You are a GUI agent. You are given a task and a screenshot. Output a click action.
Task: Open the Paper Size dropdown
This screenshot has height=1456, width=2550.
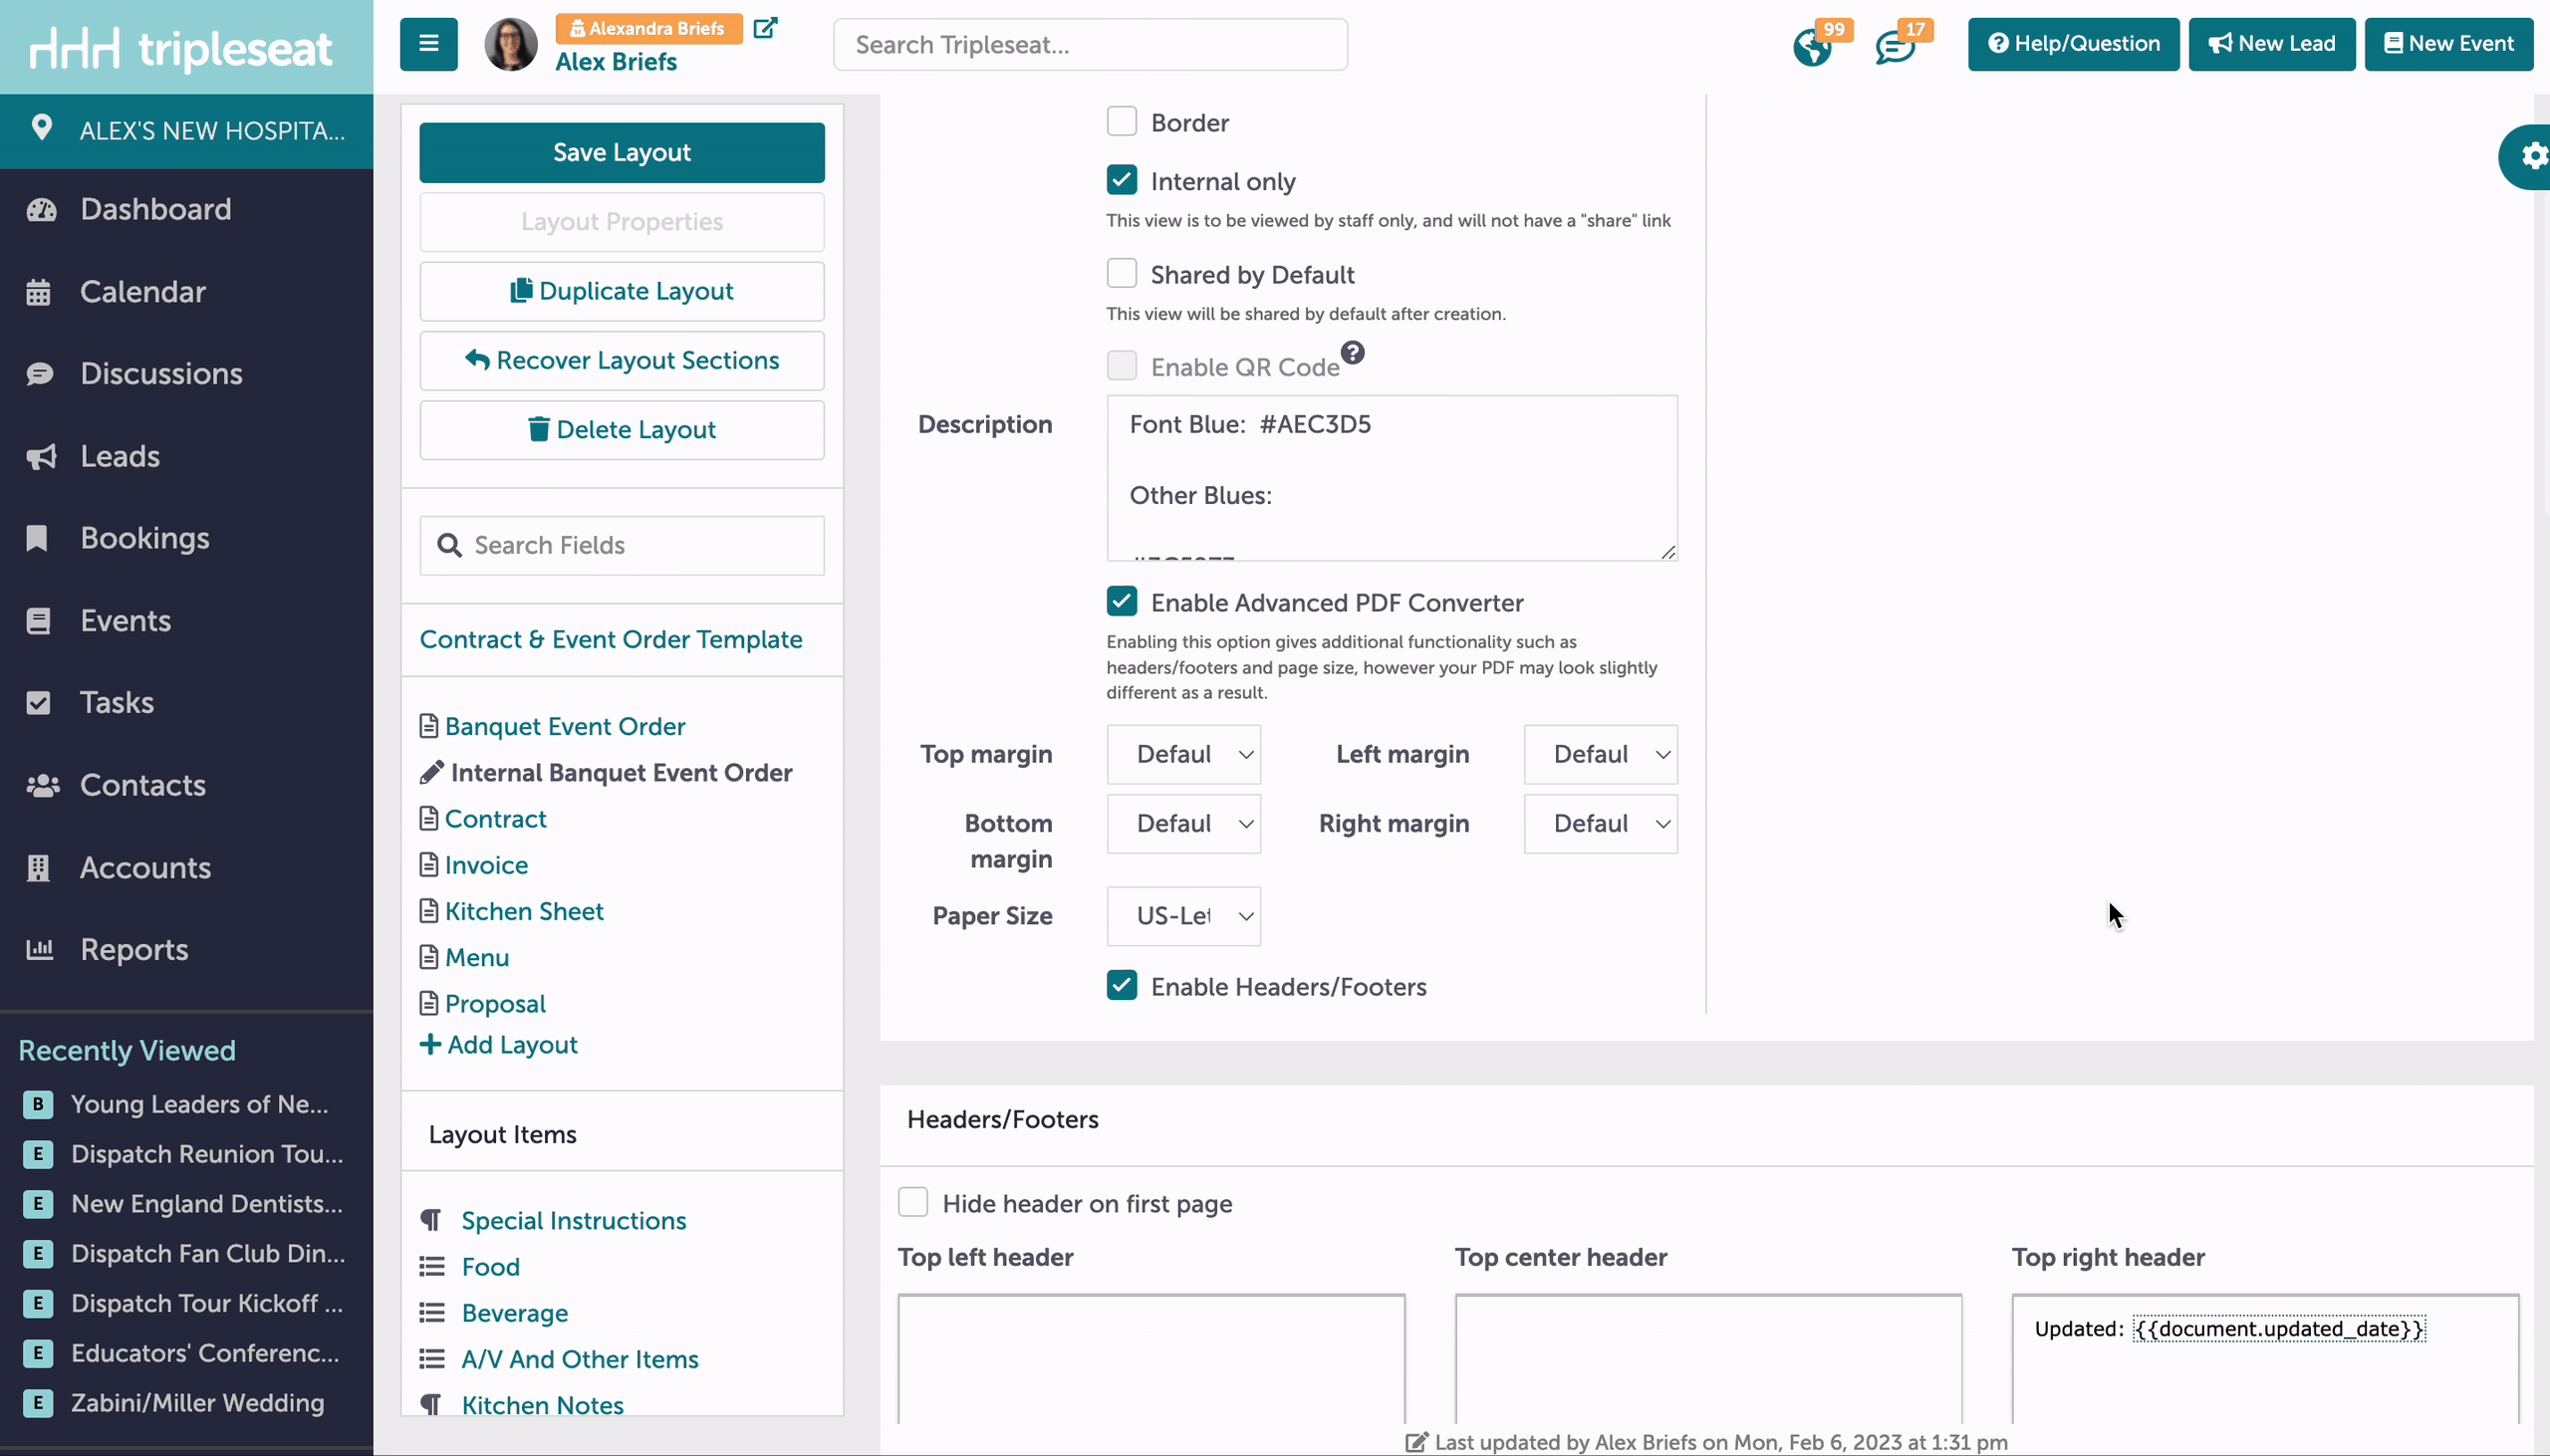(1183, 916)
